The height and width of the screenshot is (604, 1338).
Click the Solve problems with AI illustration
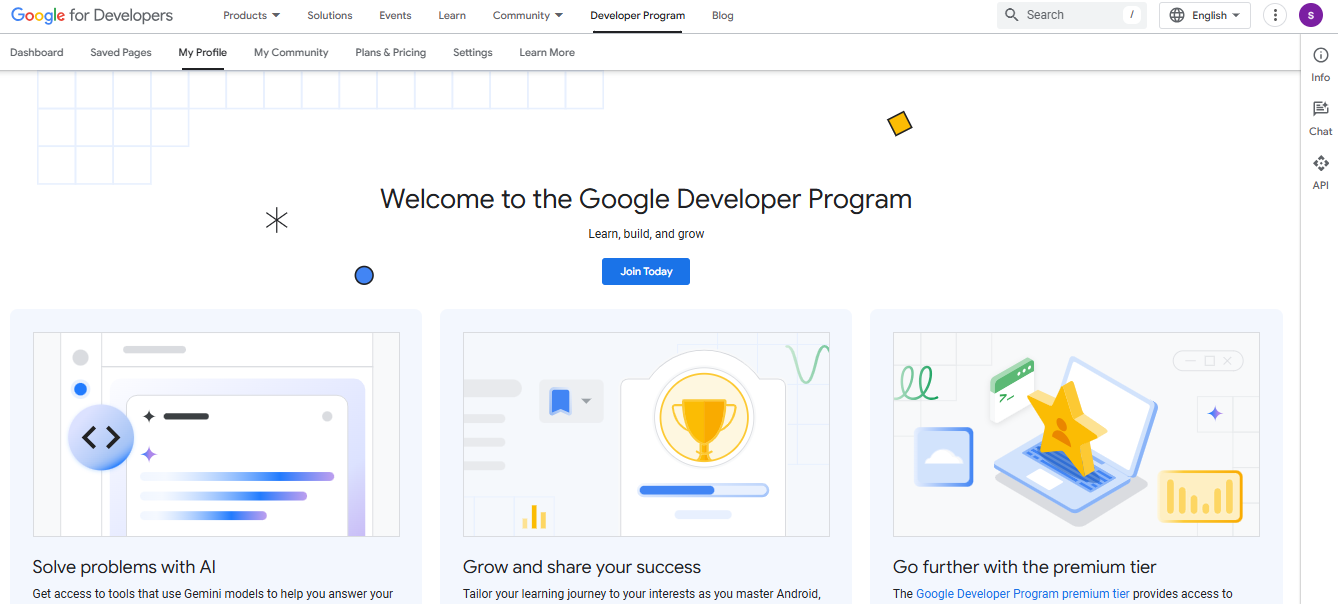tap(216, 434)
